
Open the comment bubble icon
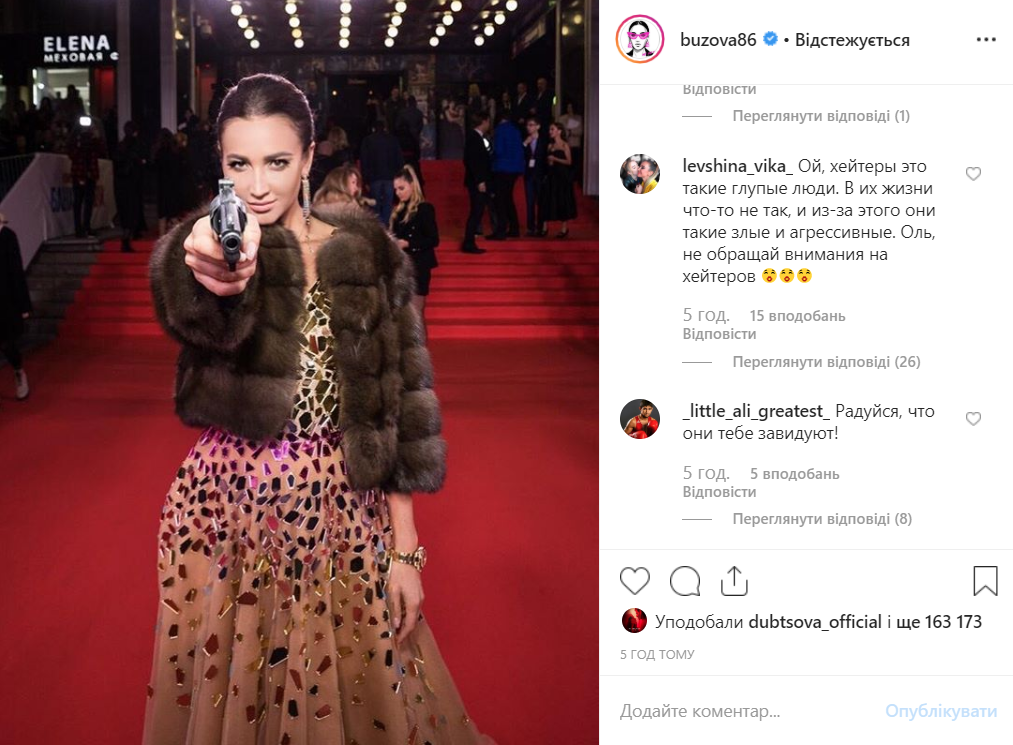coord(685,580)
